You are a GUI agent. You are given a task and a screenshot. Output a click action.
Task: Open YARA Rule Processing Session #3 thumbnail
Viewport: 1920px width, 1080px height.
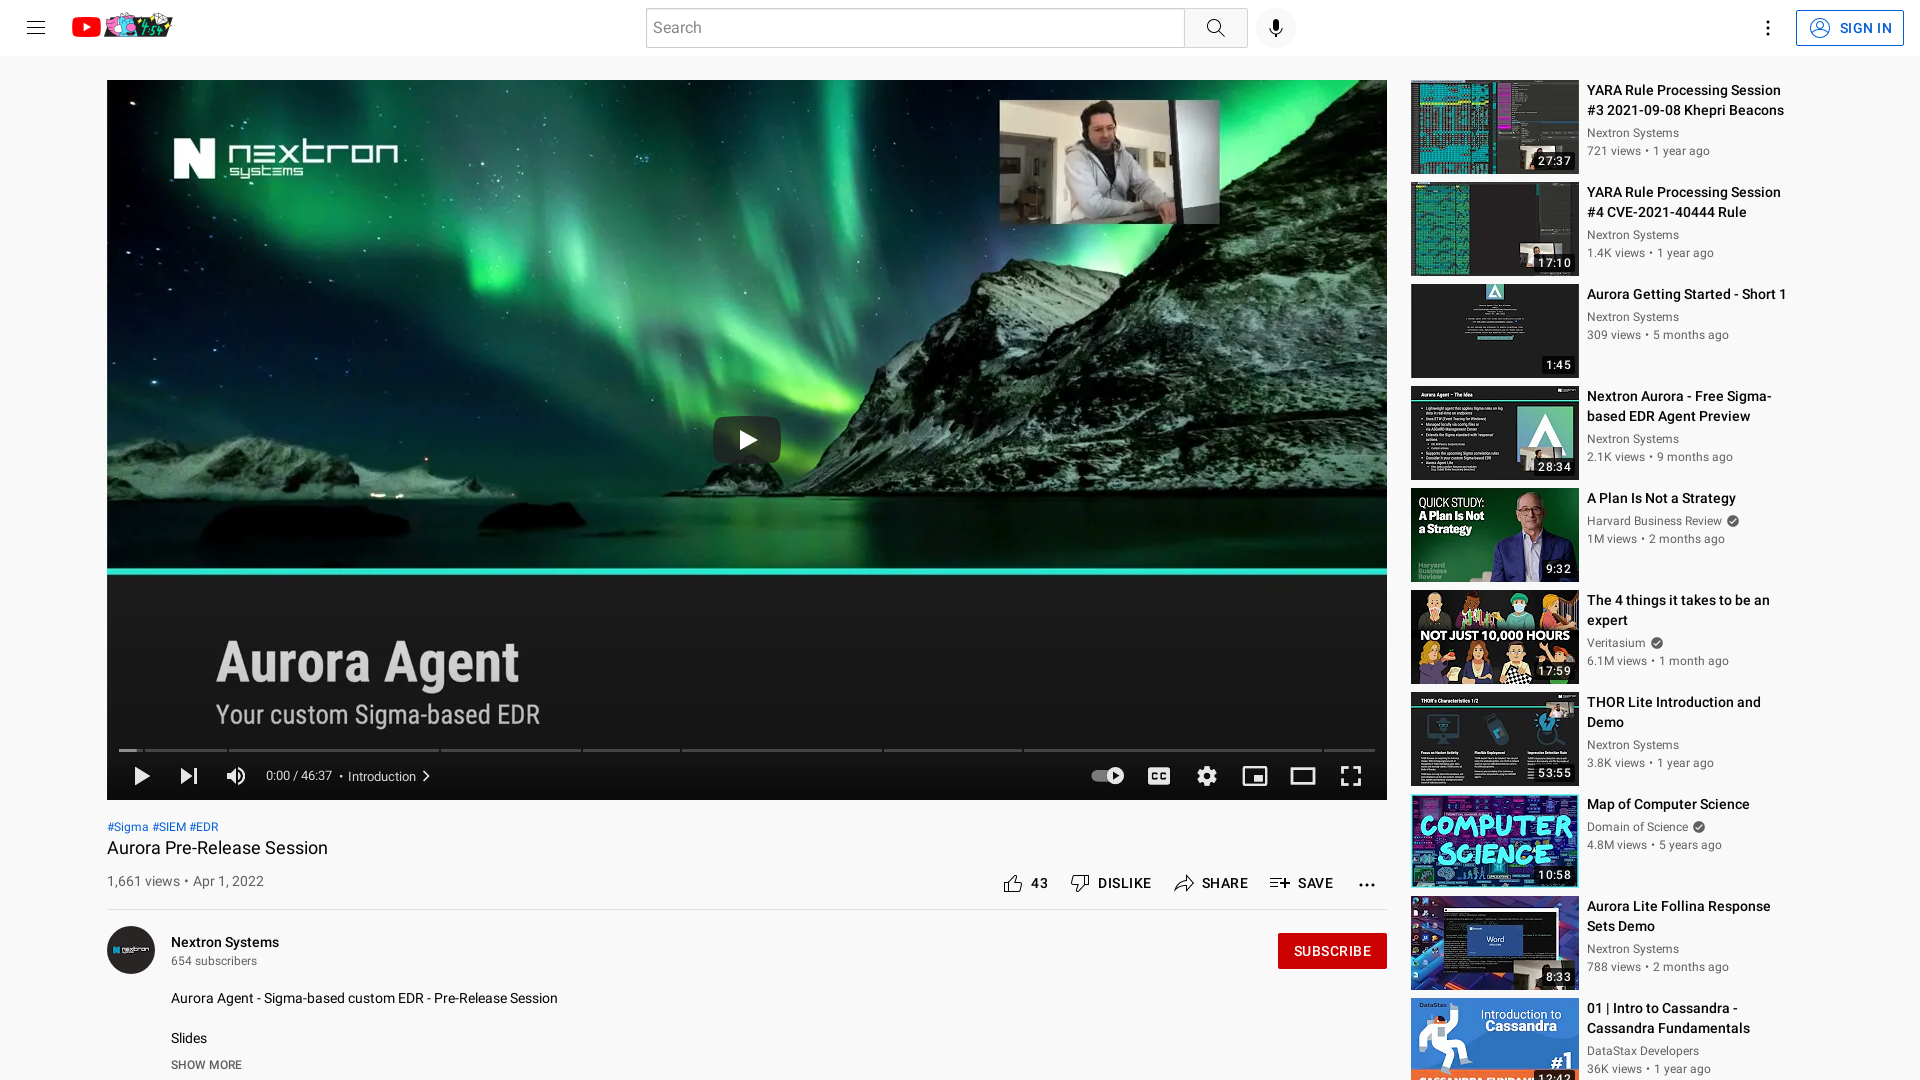click(x=1494, y=127)
